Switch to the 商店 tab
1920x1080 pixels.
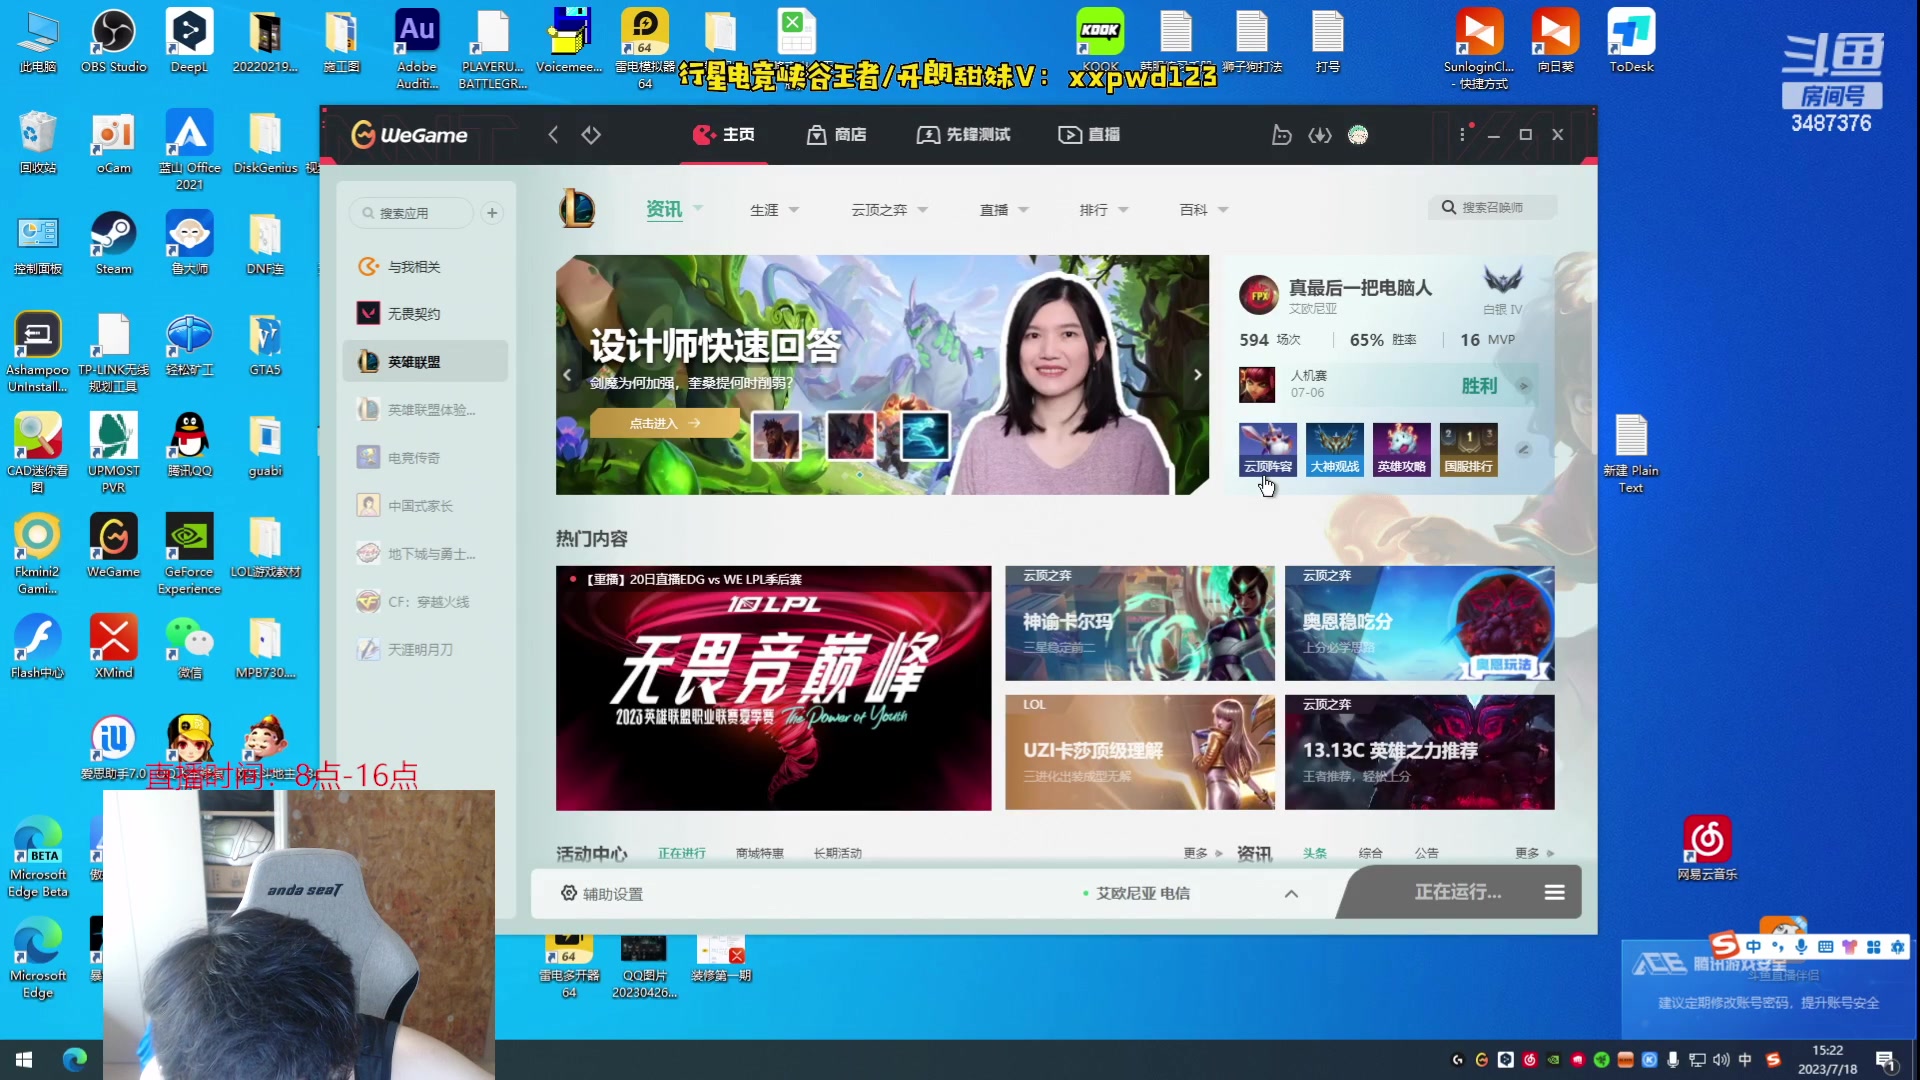[837, 135]
